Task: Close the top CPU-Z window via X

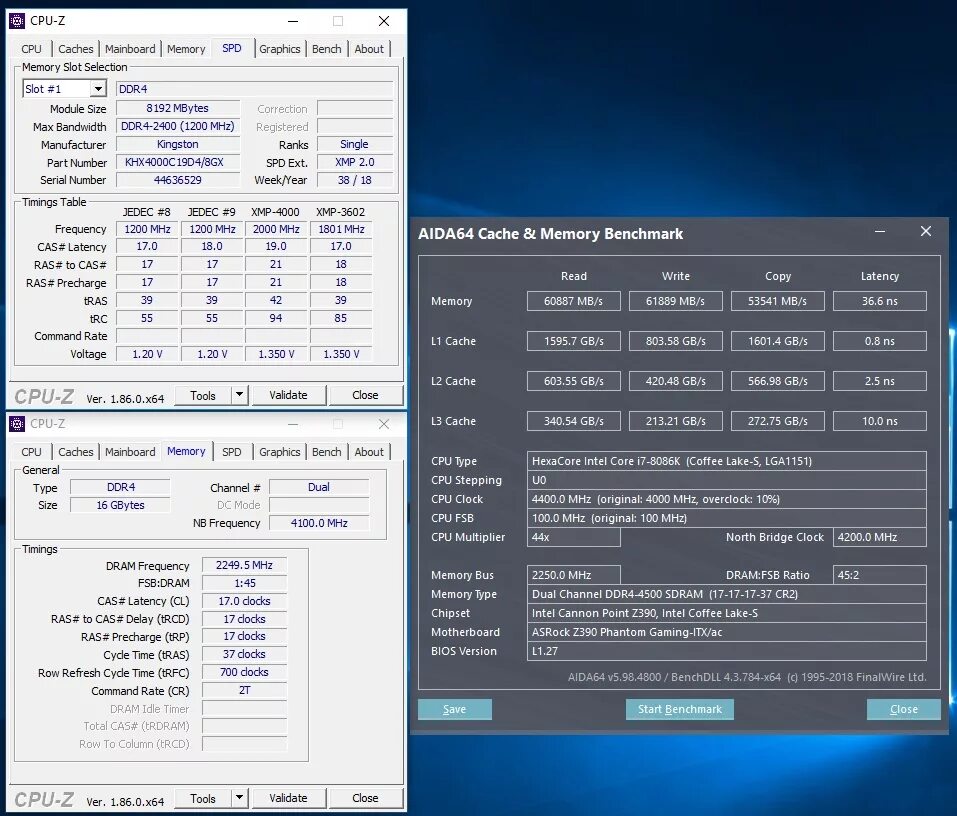Action: pos(384,21)
